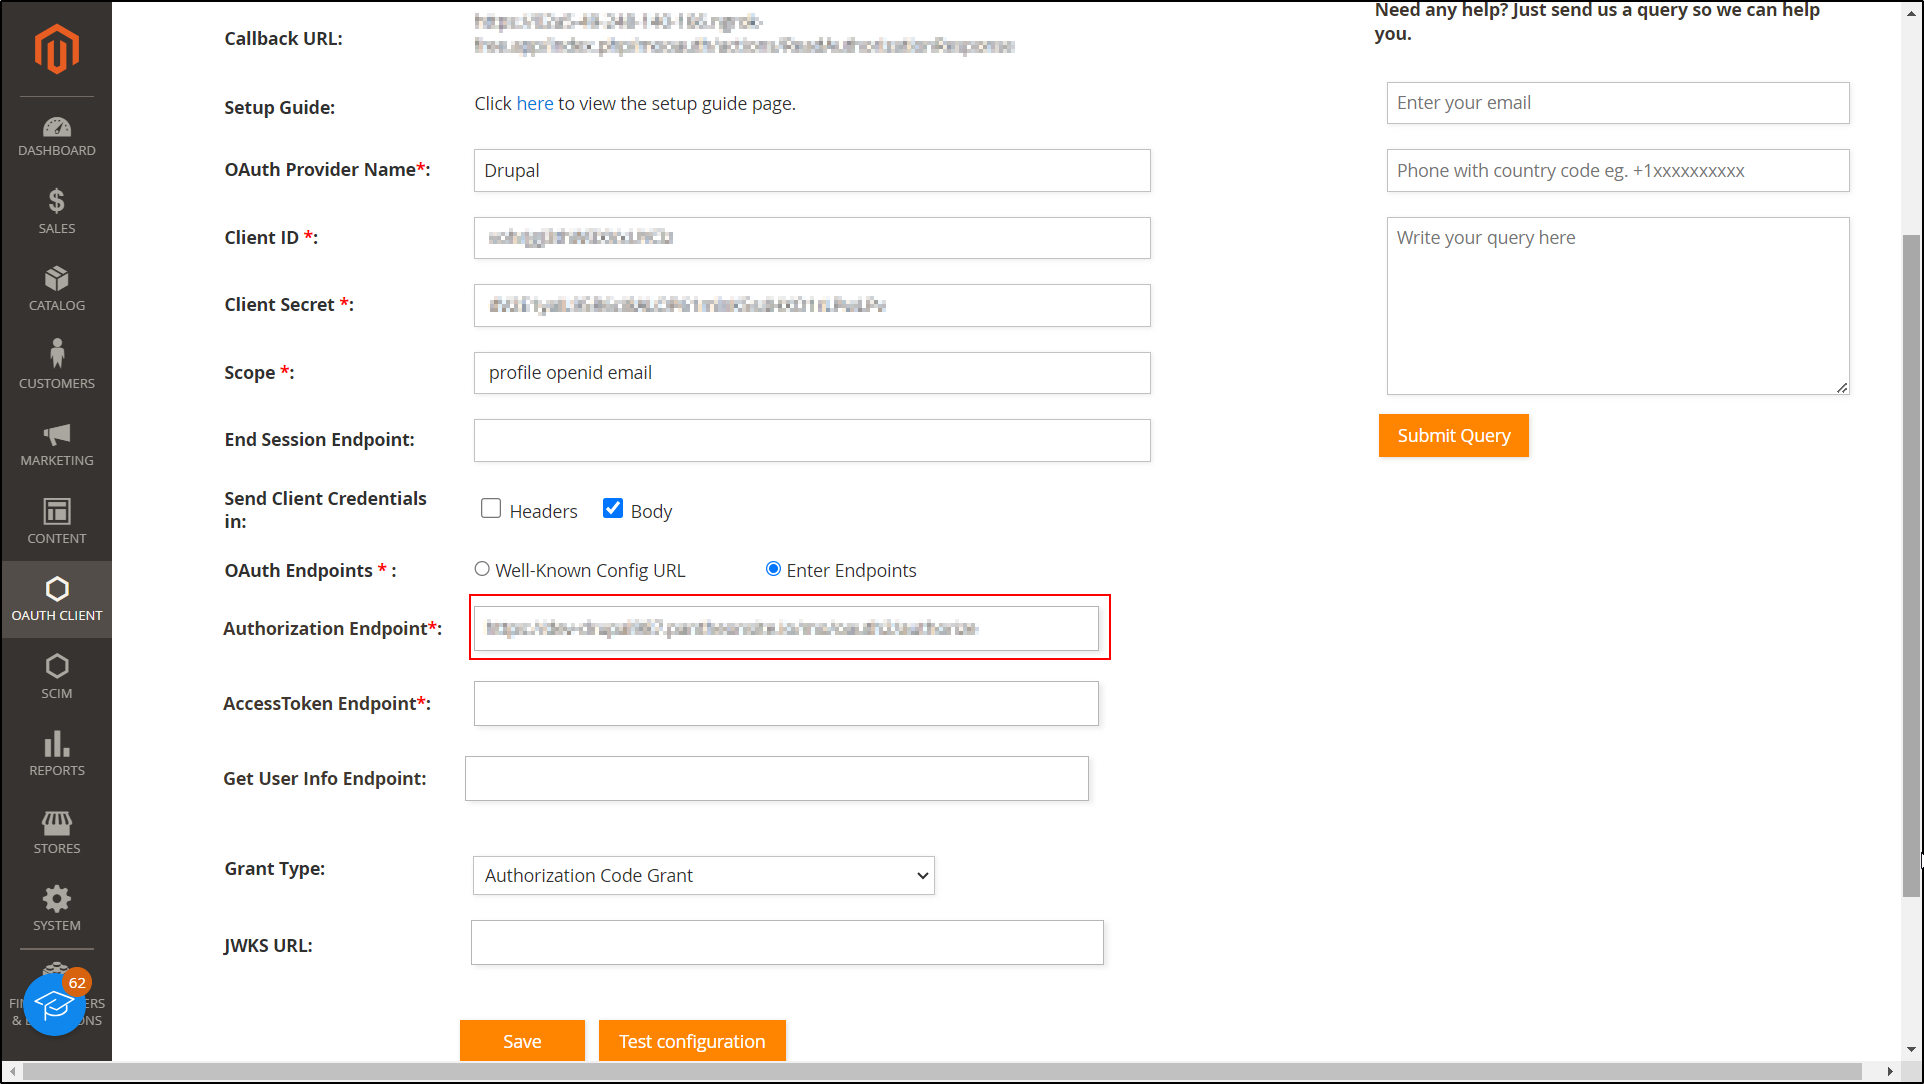Click the Magento logo icon
This screenshot has width=1924, height=1084.
56,48
